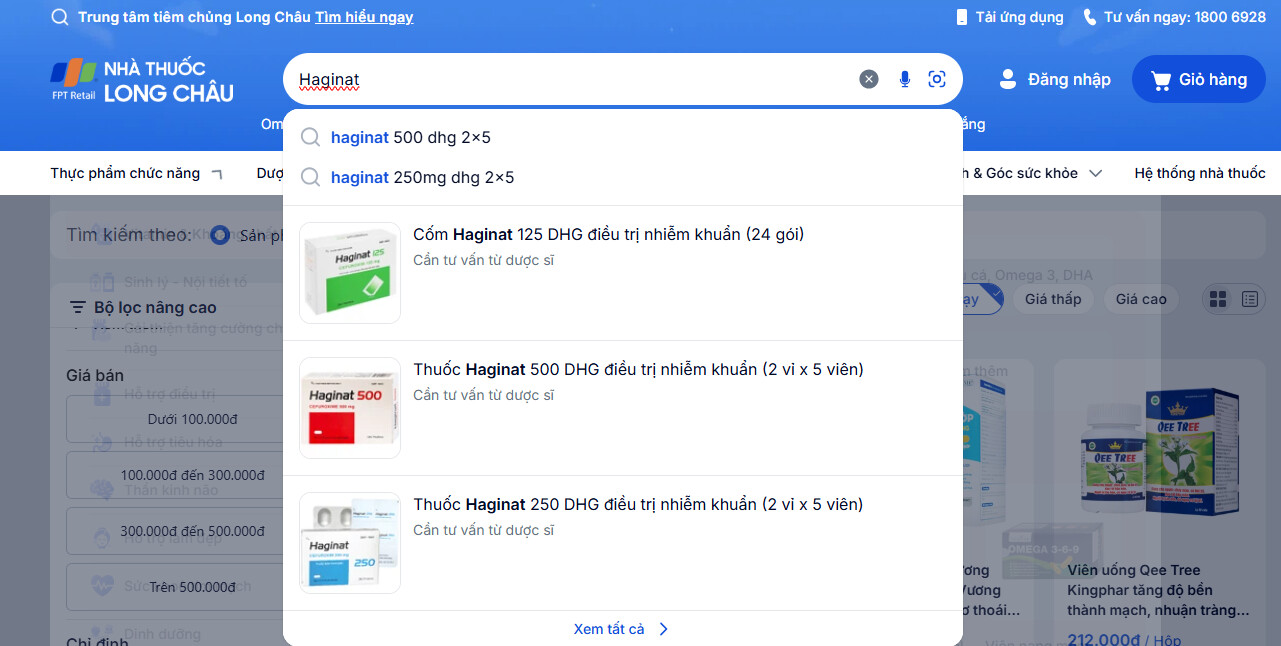Click the chevron arrow beside Xem tất cả
Screen dimensions: 1281x646
tap(663, 629)
